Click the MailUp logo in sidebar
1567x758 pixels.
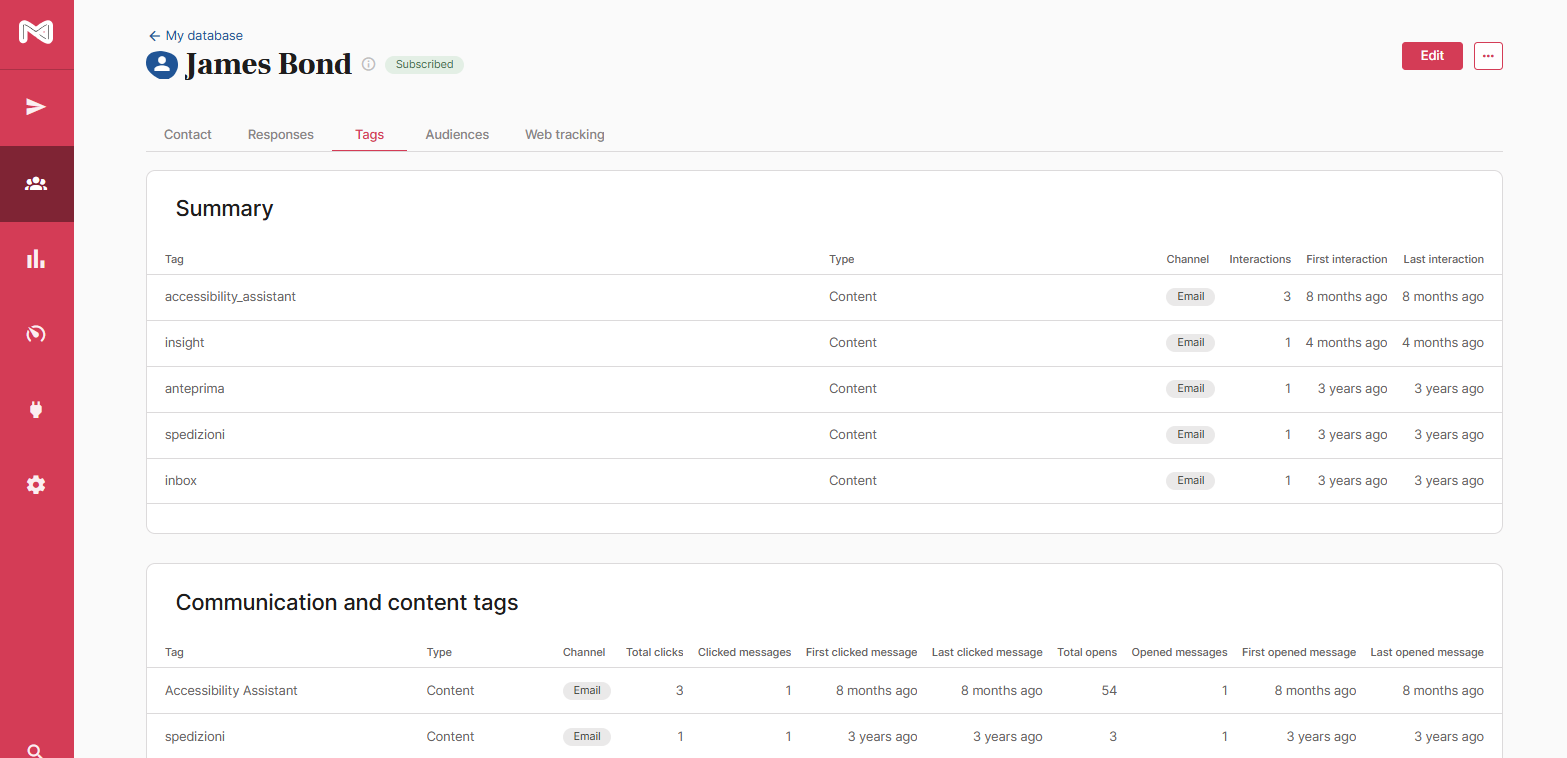coord(36,32)
